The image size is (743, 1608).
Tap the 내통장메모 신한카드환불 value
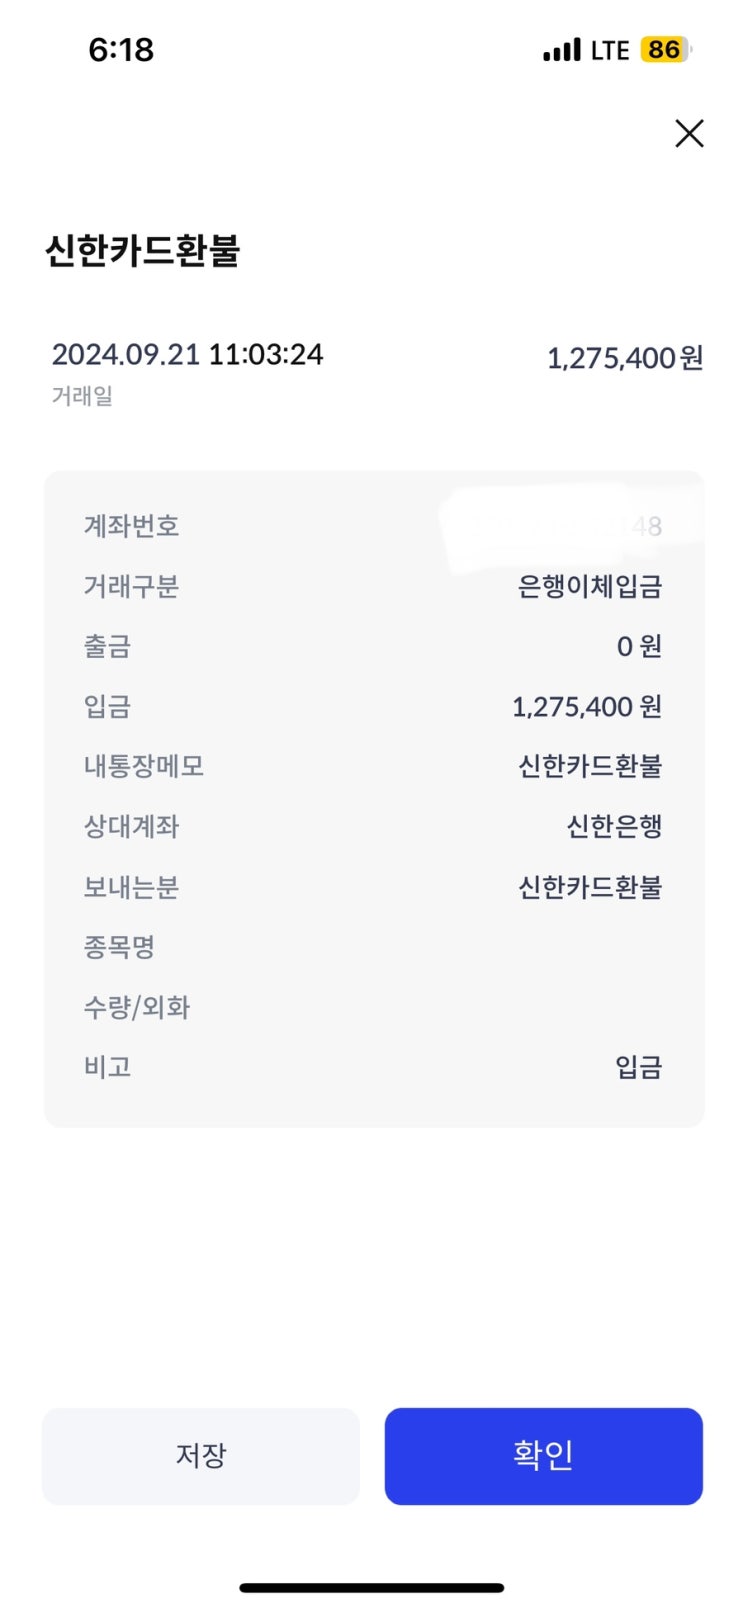[590, 766]
